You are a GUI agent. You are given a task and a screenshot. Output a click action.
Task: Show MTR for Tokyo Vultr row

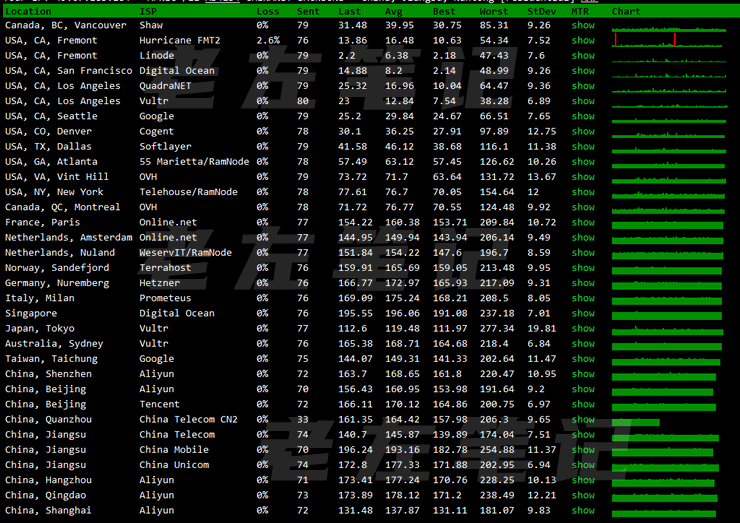(x=582, y=328)
